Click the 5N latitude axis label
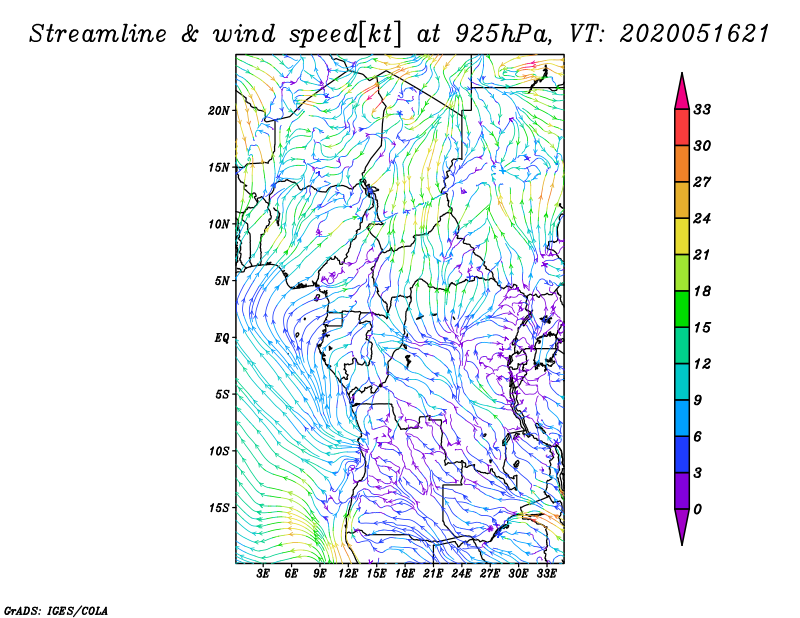The image size is (800, 618). tap(222, 281)
